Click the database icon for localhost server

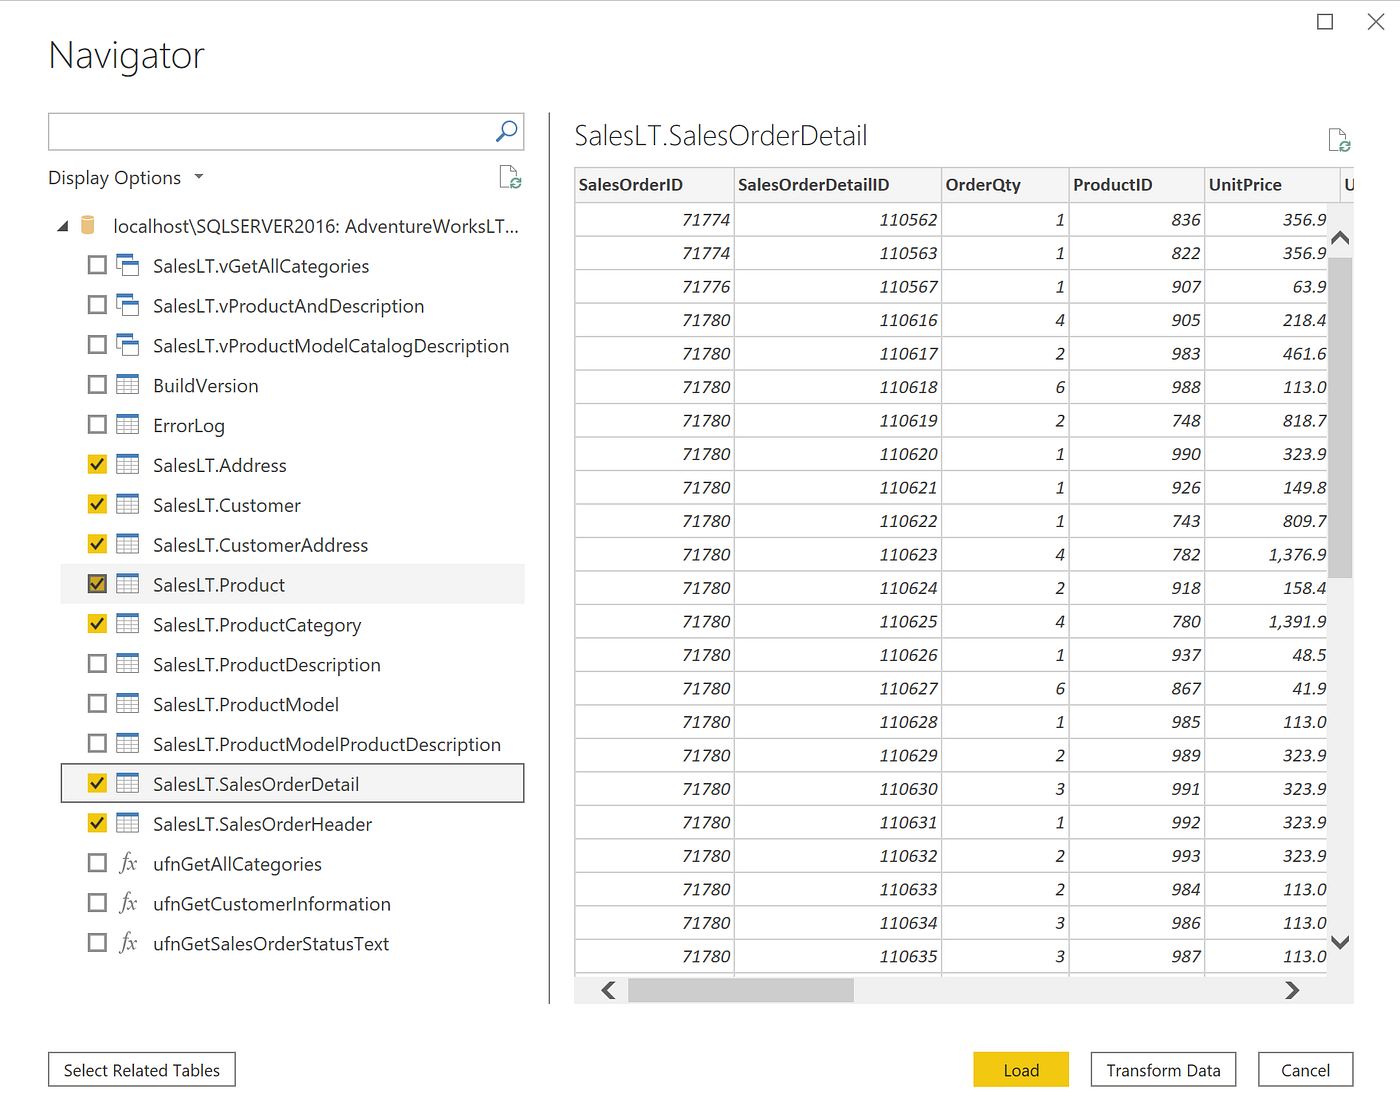tap(88, 226)
